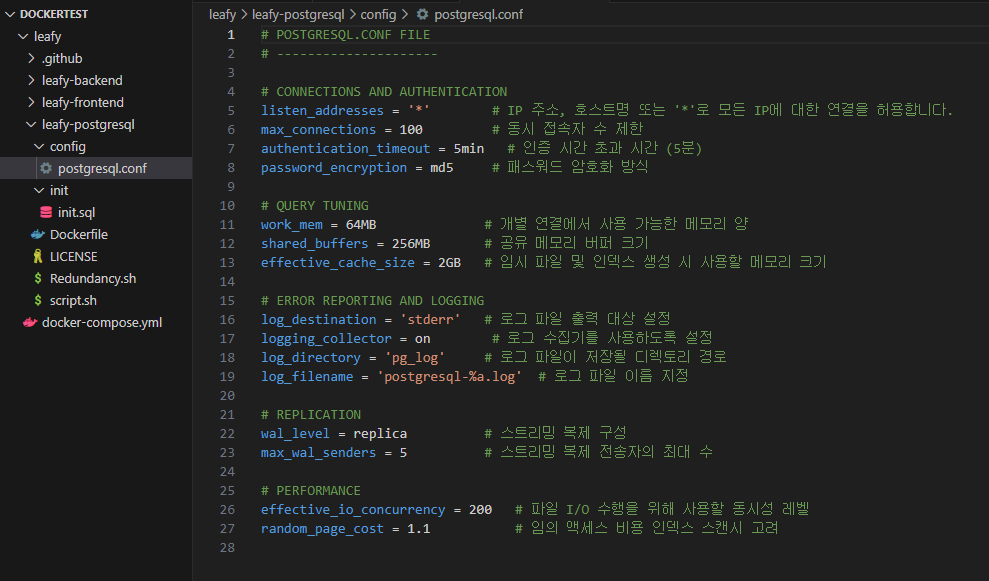Screen dimensions: 989x581
Task: Click the authentication_timeout setting name
Action: [x=345, y=148]
